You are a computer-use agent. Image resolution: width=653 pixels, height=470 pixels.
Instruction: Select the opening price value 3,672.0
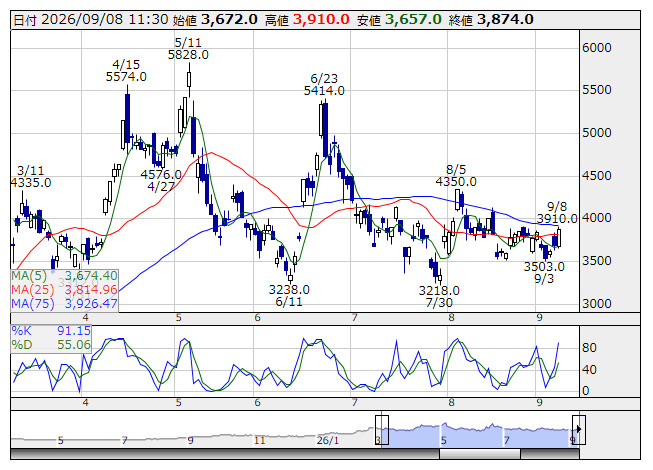pos(229,20)
